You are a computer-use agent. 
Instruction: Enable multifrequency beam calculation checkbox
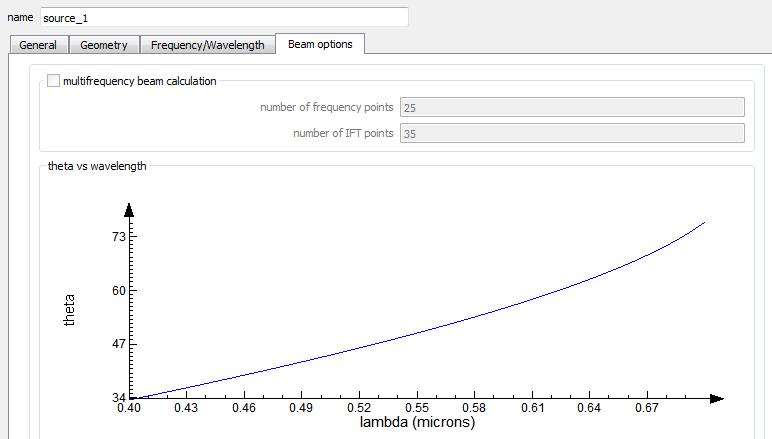click(53, 81)
